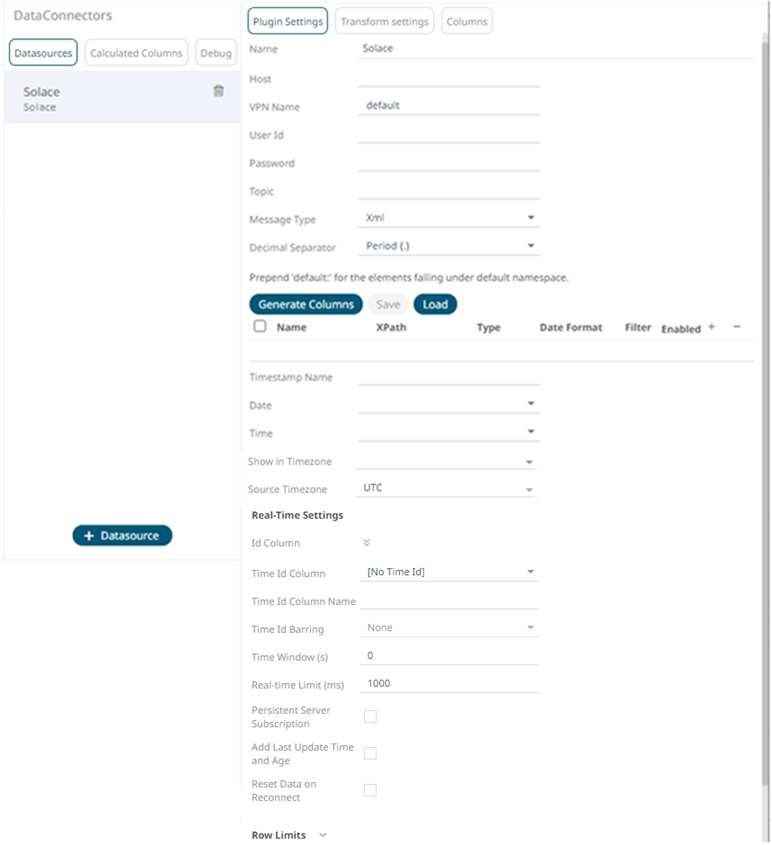Enable Persistent Server Subscription checkbox
This screenshot has height=845, width=772.
coord(370,717)
